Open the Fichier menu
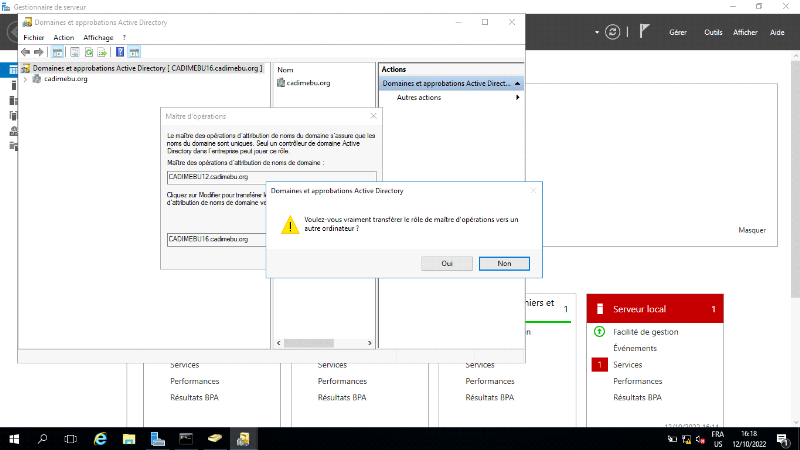Screen dimensions: 800x450 click(34, 37)
